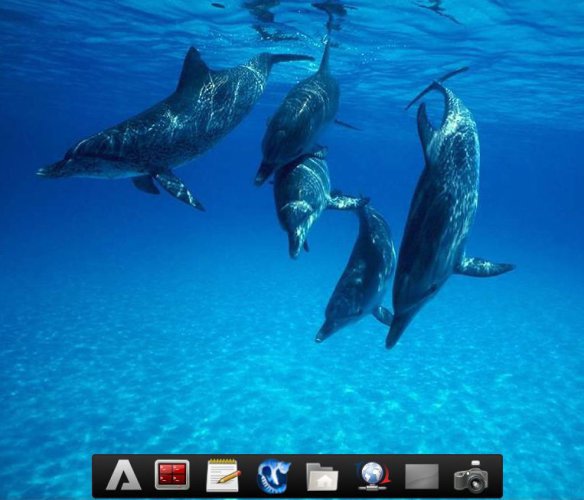
Task: Launch the blue cat web browser icon
Action: (274, 476)
